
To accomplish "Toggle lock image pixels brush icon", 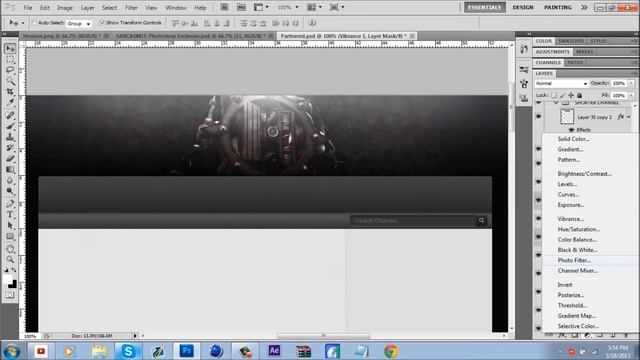I will (x=562, y=95).
